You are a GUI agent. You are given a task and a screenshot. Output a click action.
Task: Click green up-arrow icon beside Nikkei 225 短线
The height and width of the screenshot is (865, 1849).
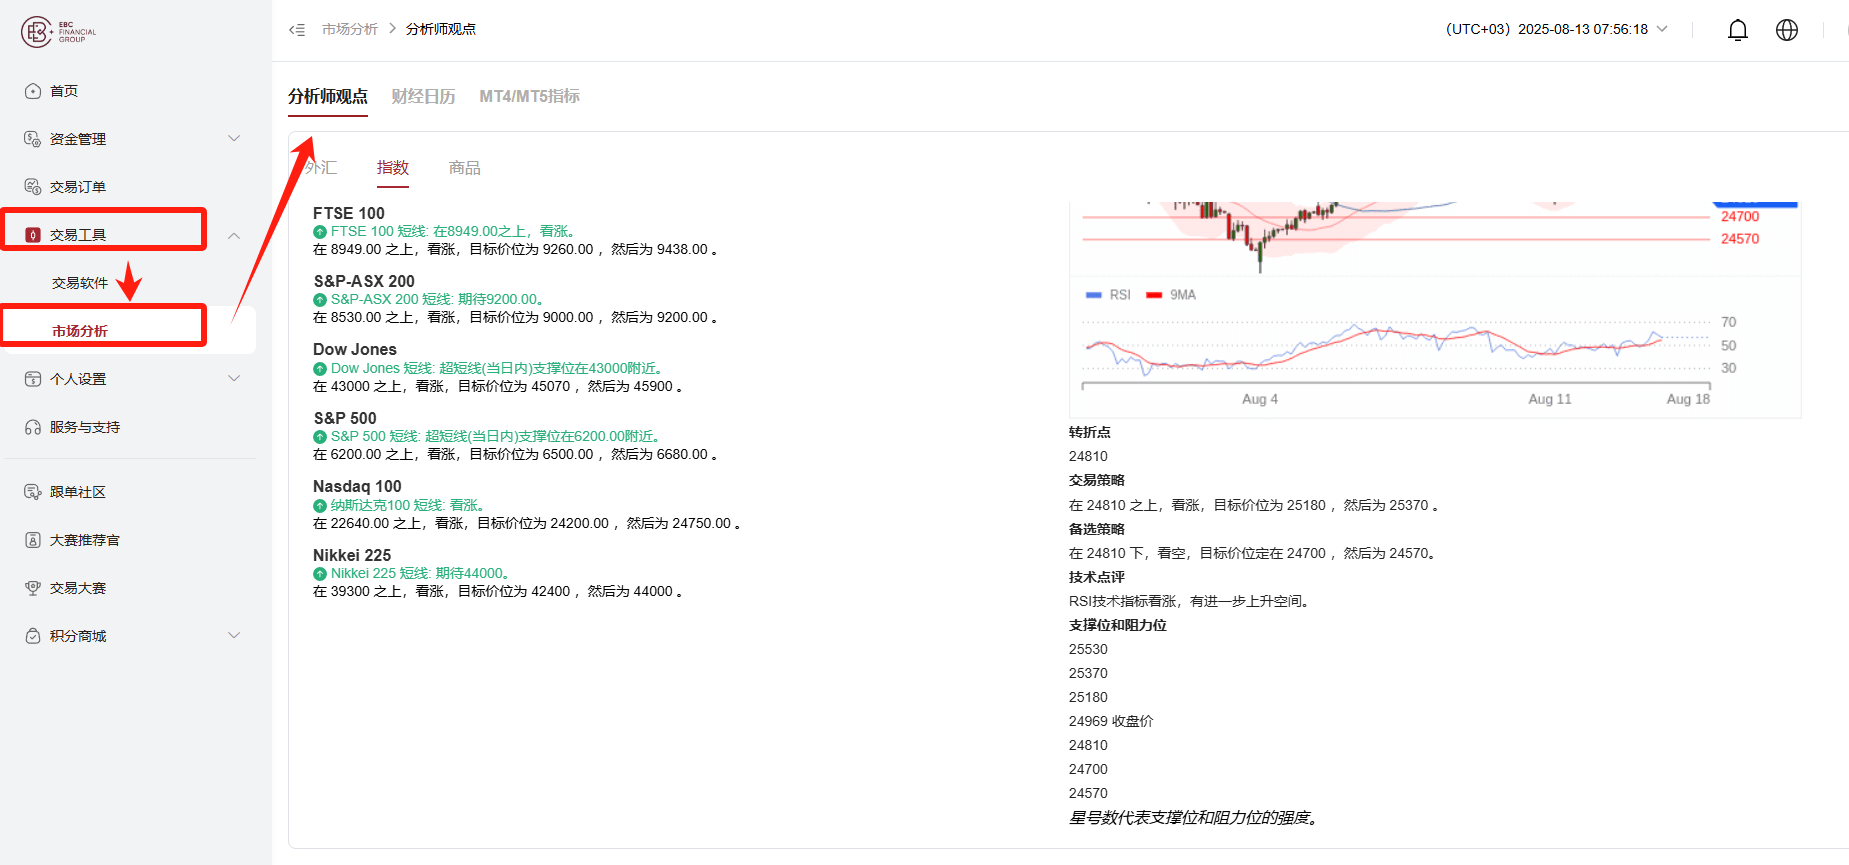point(320,574)
